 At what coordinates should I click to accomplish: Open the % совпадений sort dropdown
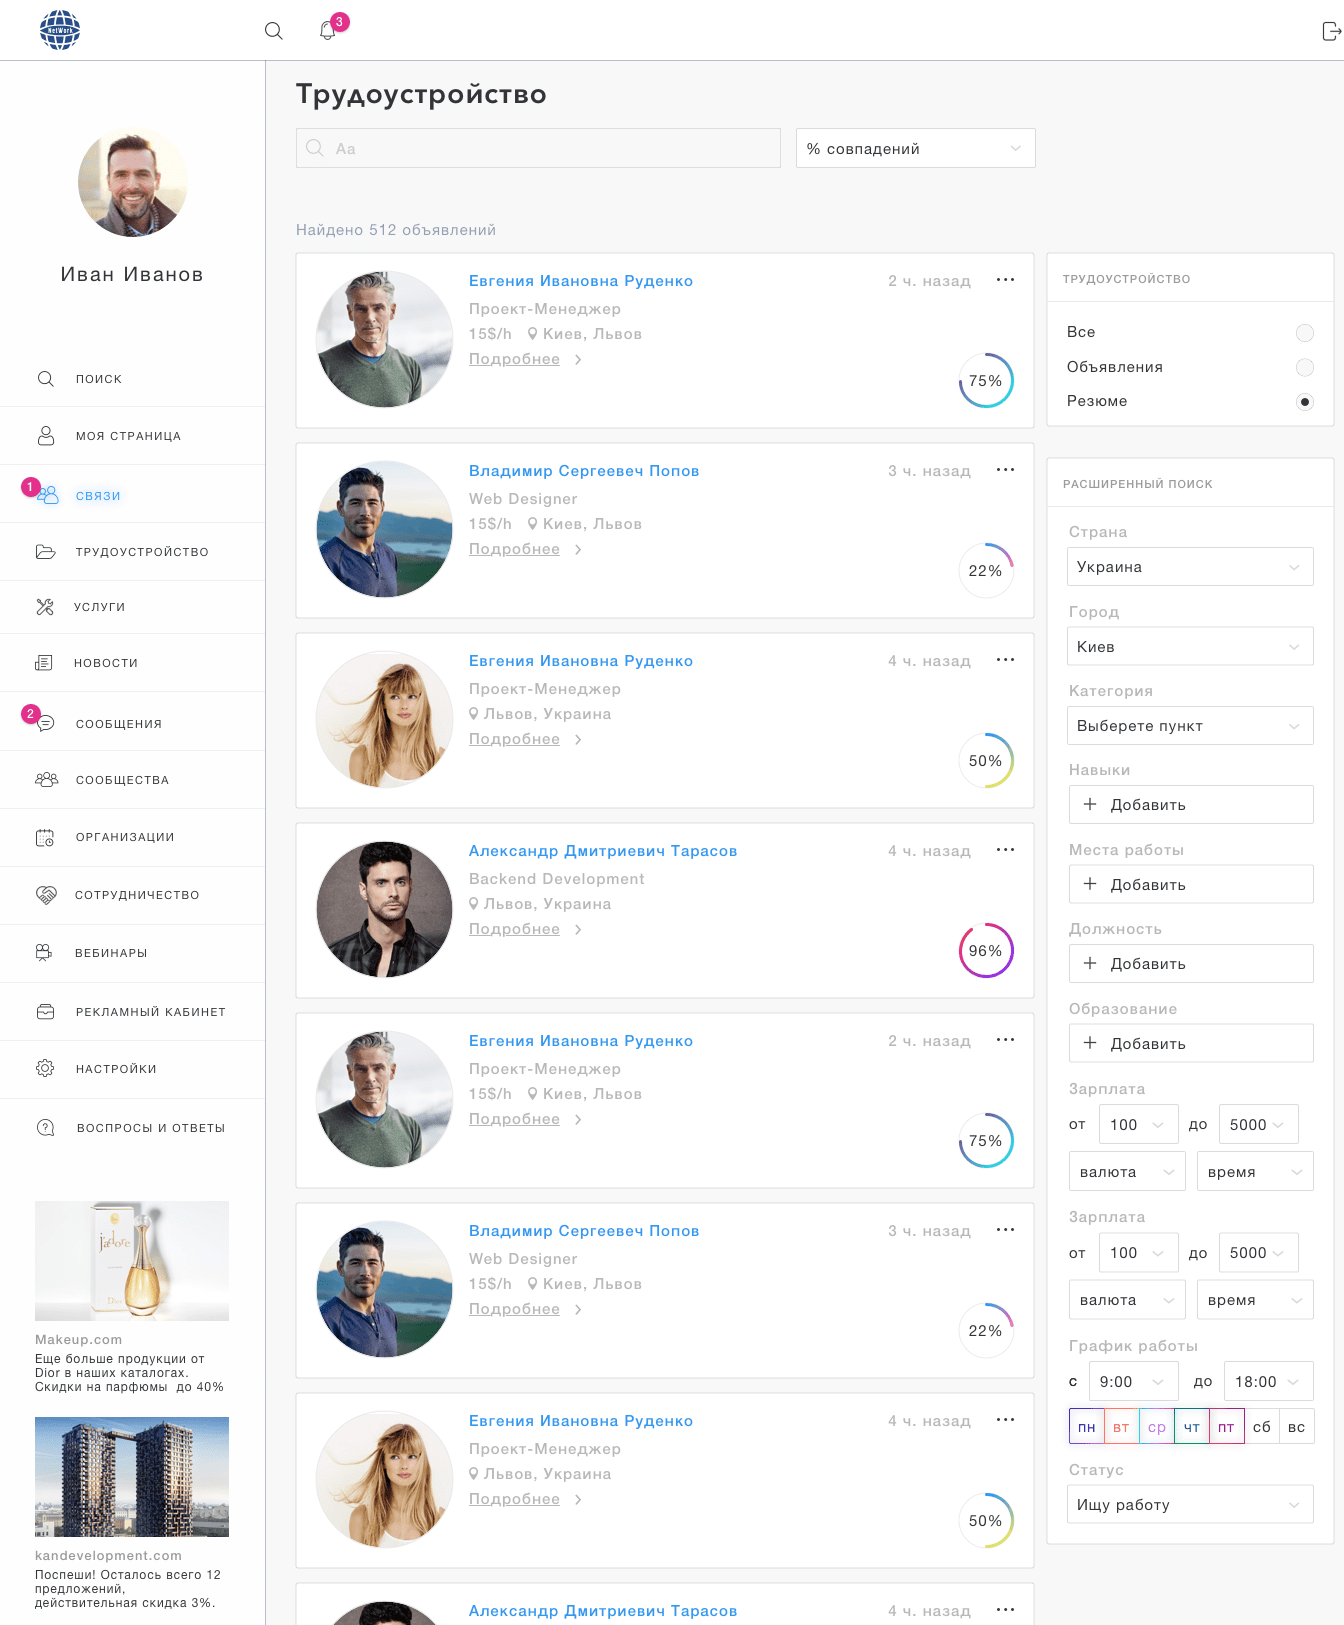915,148
